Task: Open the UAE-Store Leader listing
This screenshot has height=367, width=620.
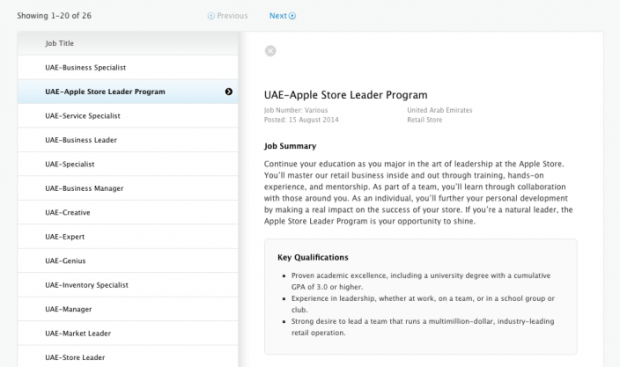Action: [x=128, y=357]
